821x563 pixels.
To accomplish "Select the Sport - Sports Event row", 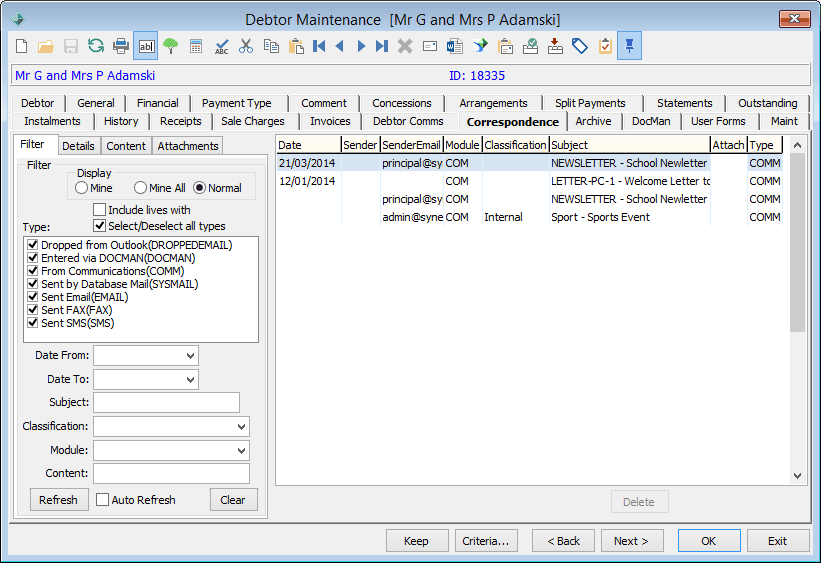I will point(529,217).
